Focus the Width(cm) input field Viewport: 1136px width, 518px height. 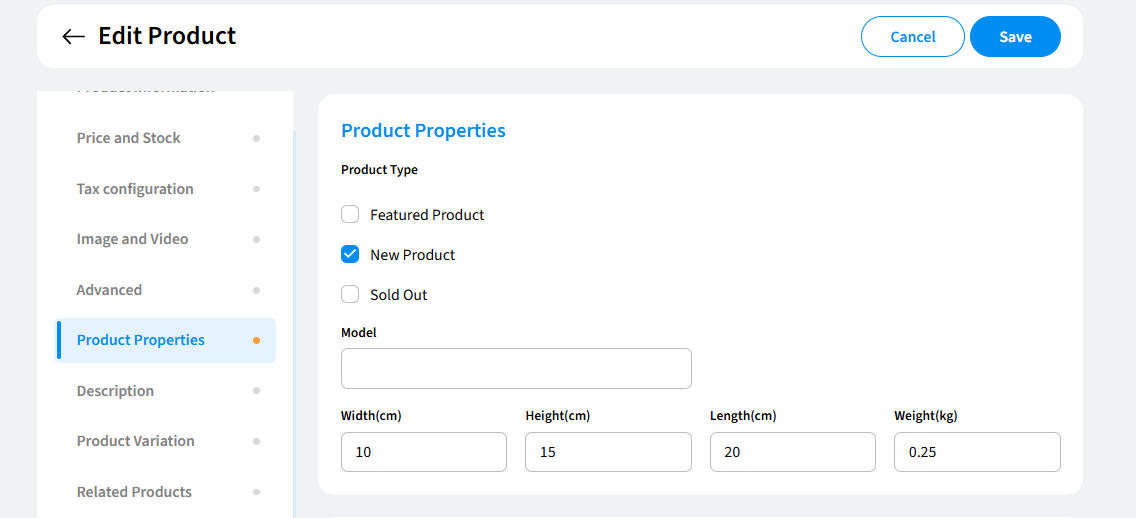point(424,452)
